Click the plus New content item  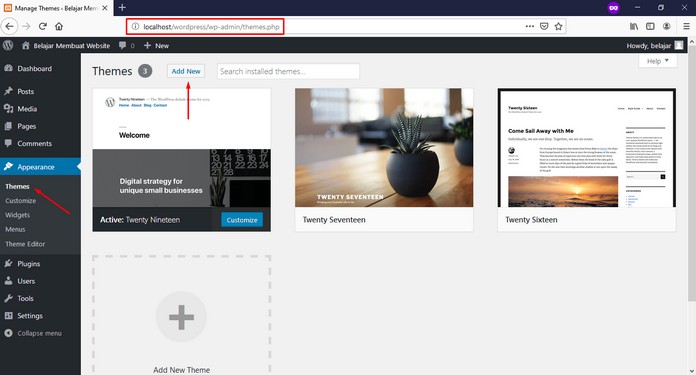[x=156, y=45]
